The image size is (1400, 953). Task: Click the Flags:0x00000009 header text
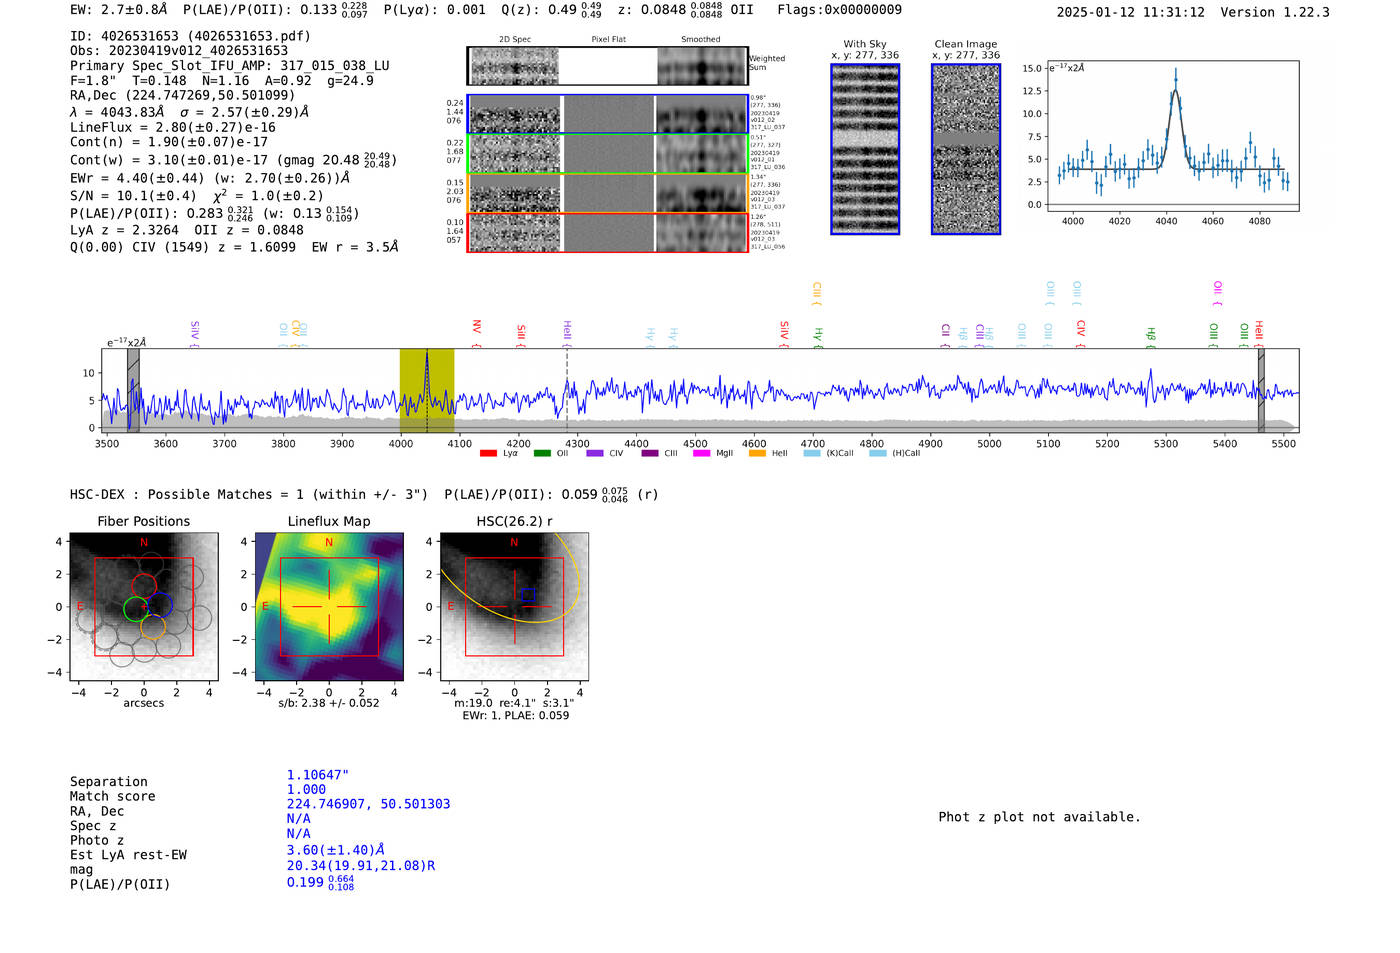coord(840,10)
